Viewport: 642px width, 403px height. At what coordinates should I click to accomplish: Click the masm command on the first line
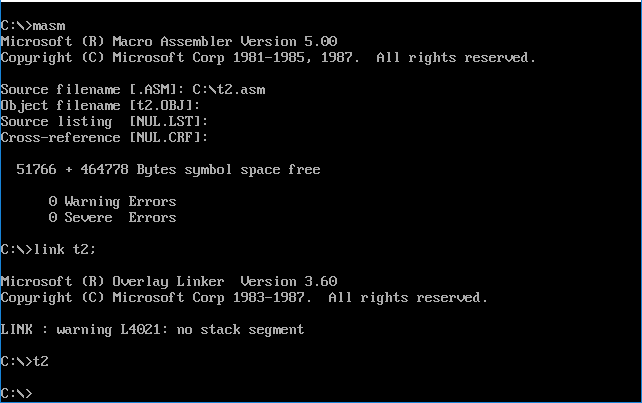tap(48, 25)
